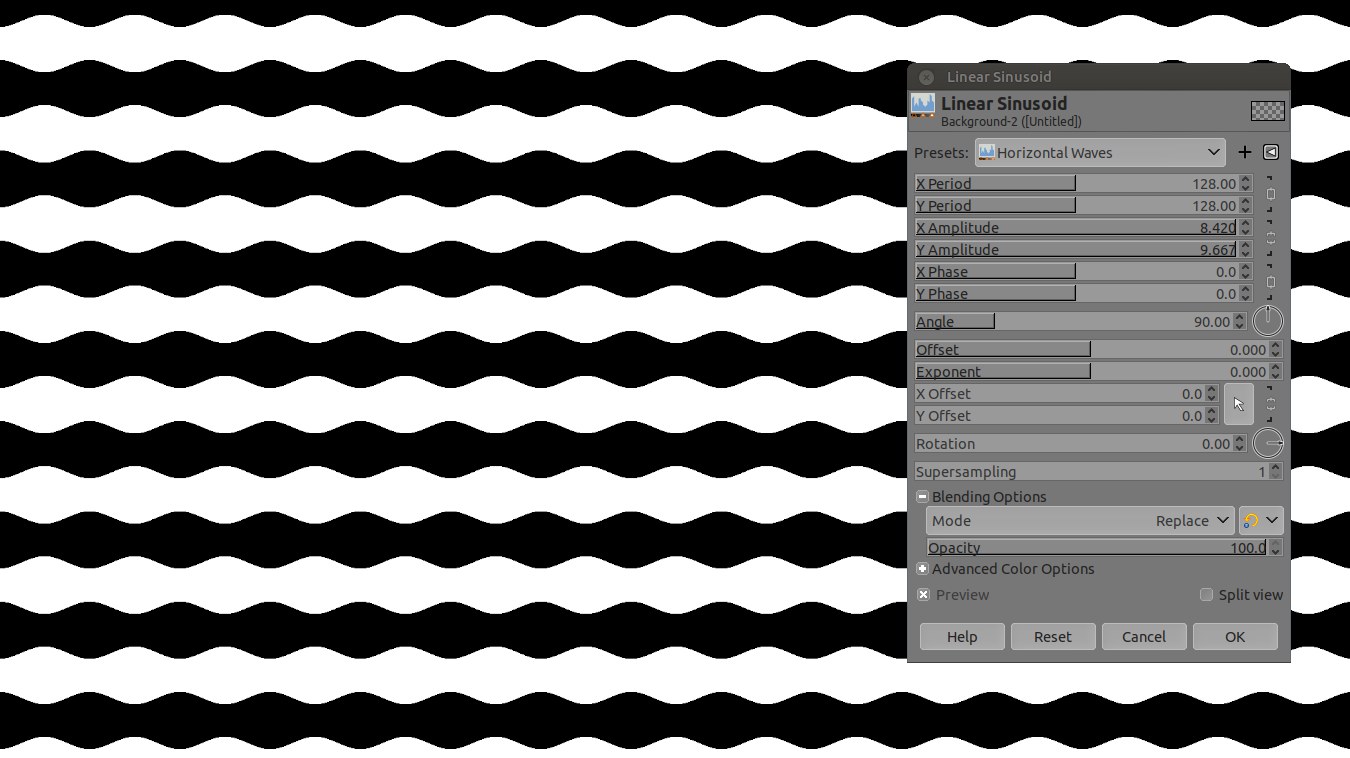This screenshot has width=1350, height=758.
Task: Open the manage presets menu icon
Action: (x=1271, y=152)
